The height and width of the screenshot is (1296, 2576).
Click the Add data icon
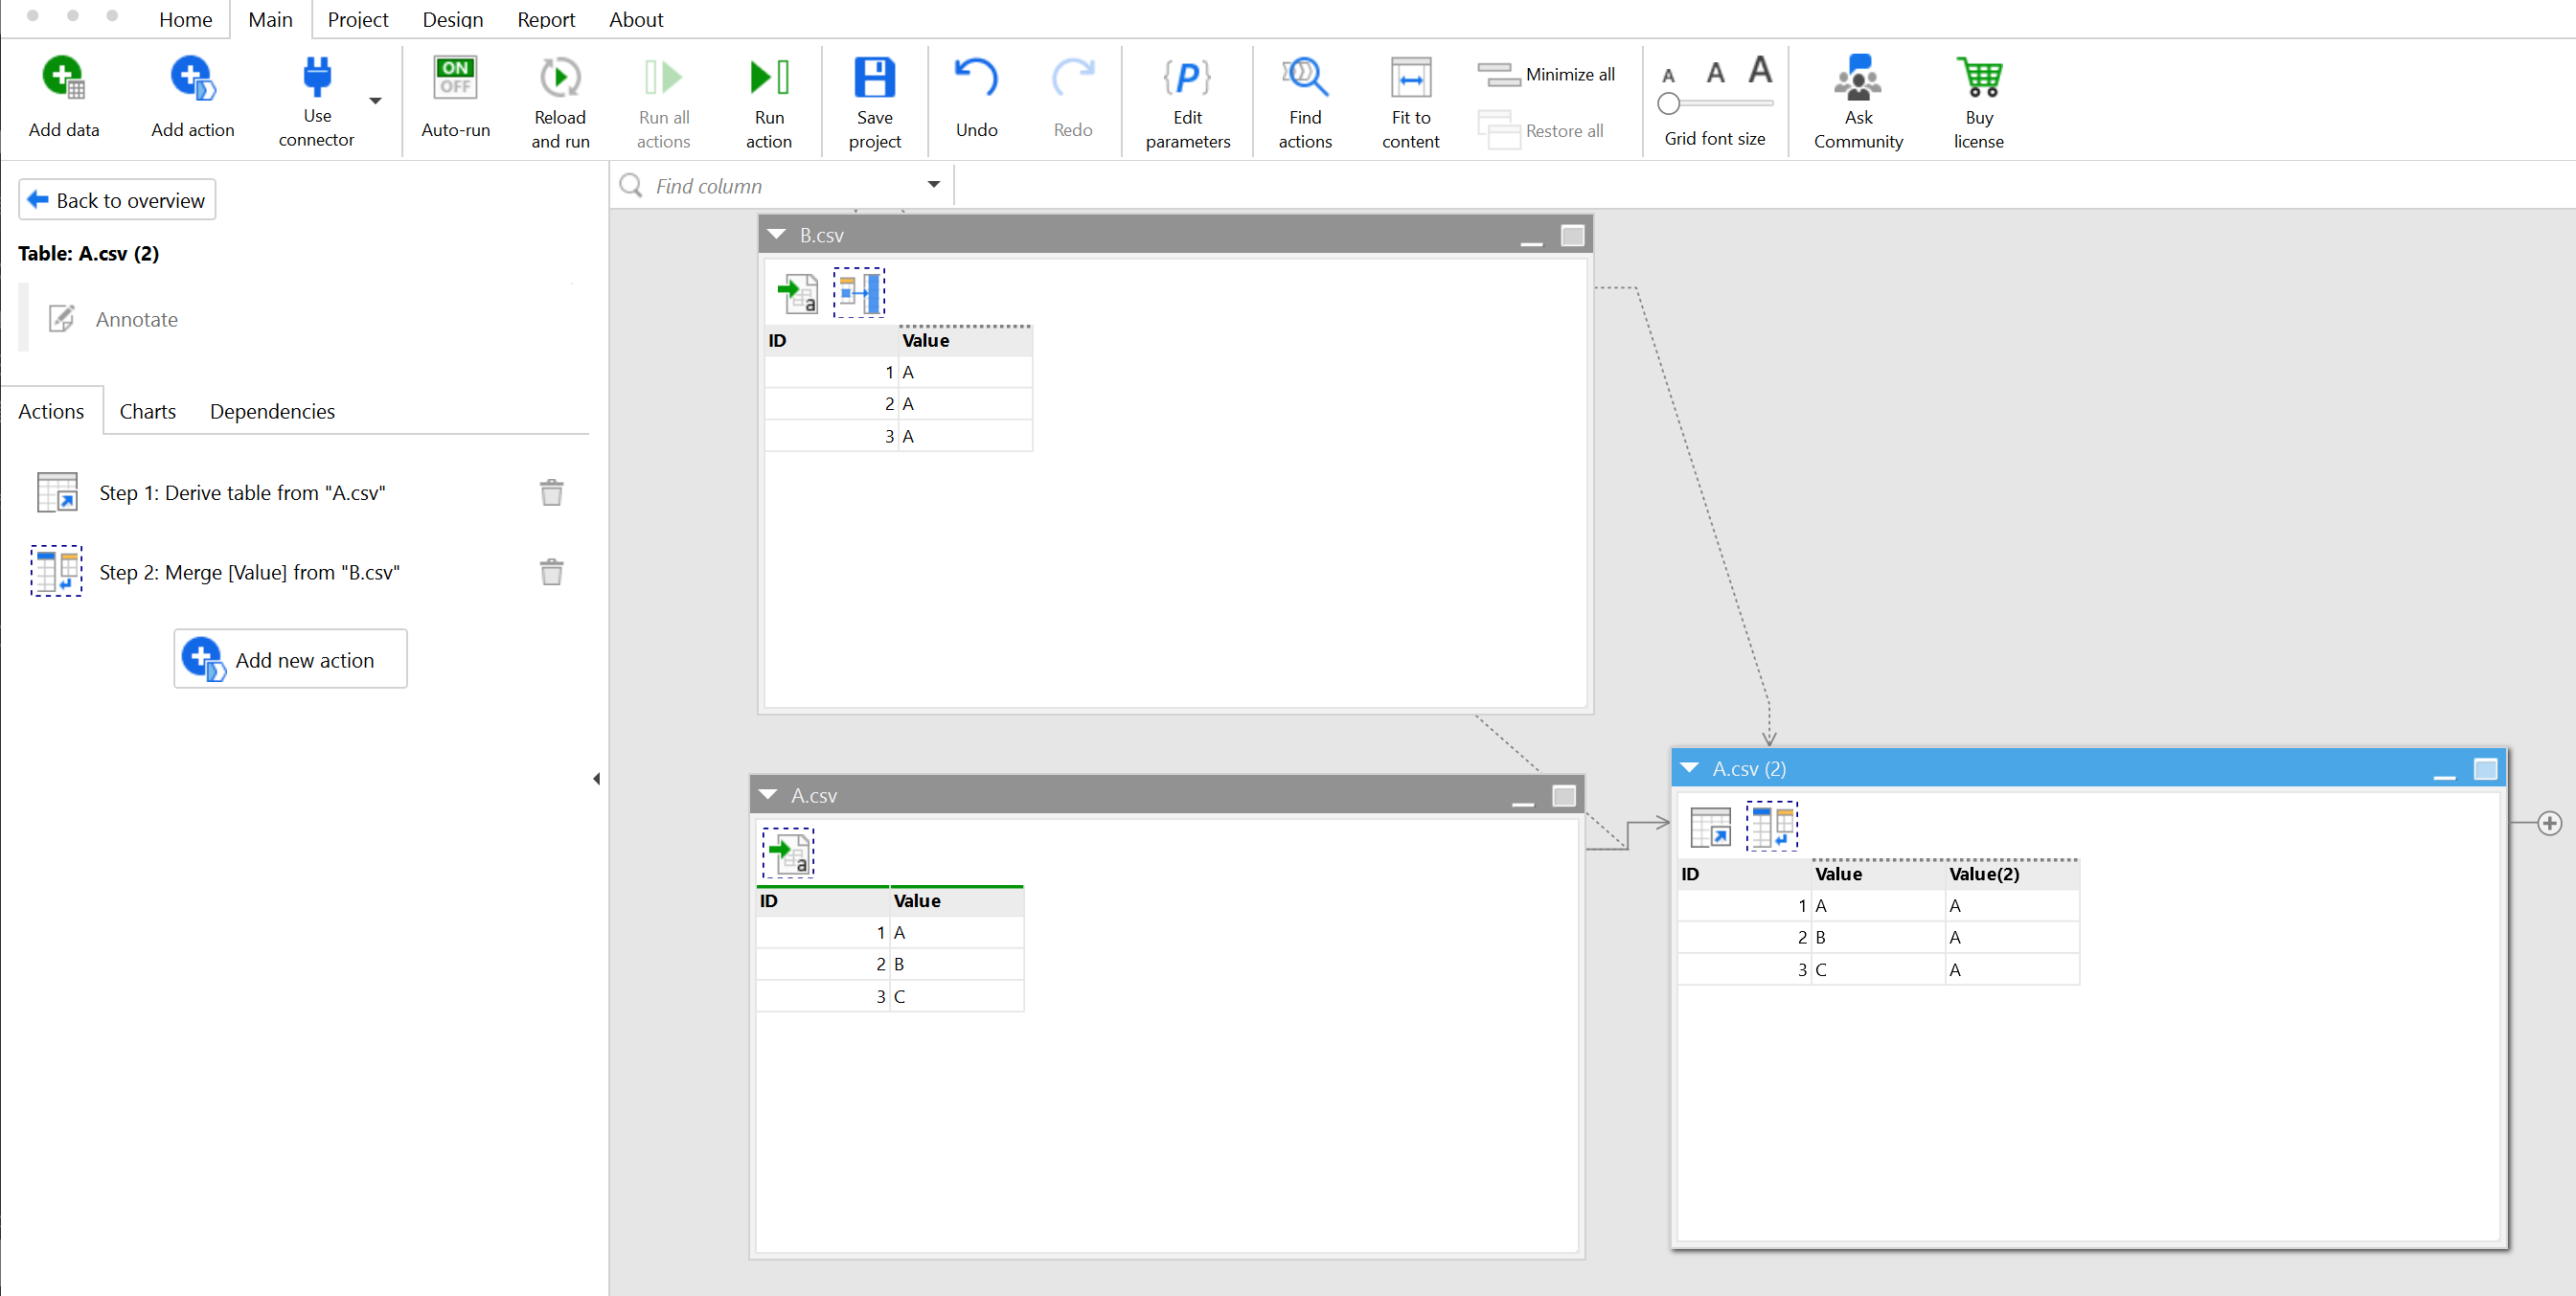pyautogui.click(x=63, y=78)
